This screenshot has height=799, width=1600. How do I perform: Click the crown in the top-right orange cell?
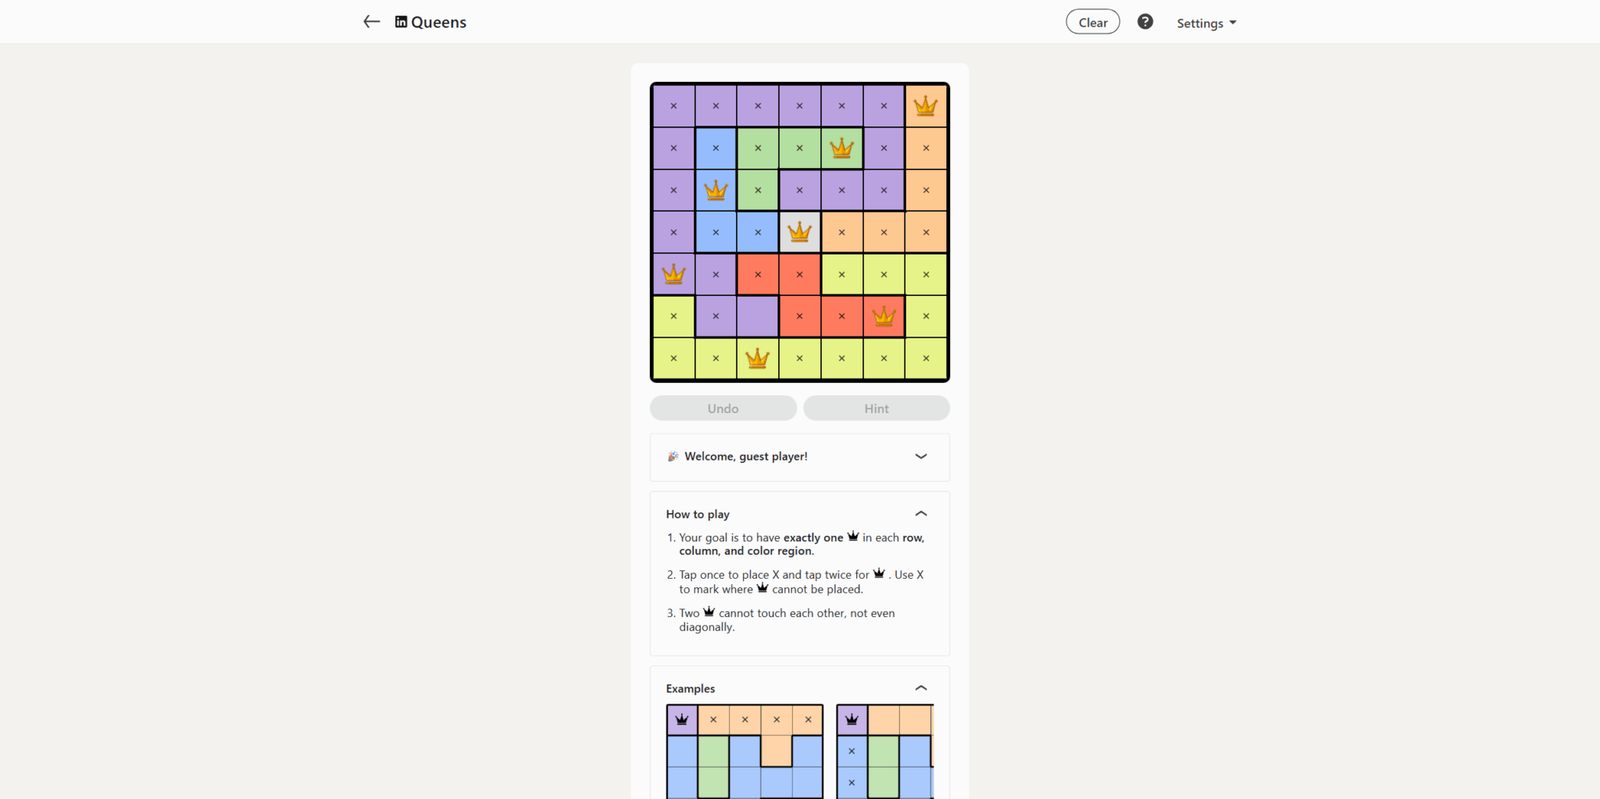click(926, 106)
